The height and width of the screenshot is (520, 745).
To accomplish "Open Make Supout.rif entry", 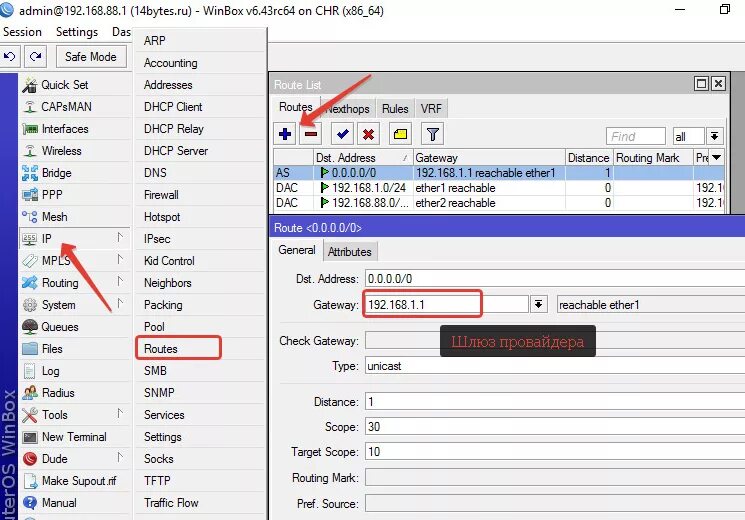I will click(75, 481).
